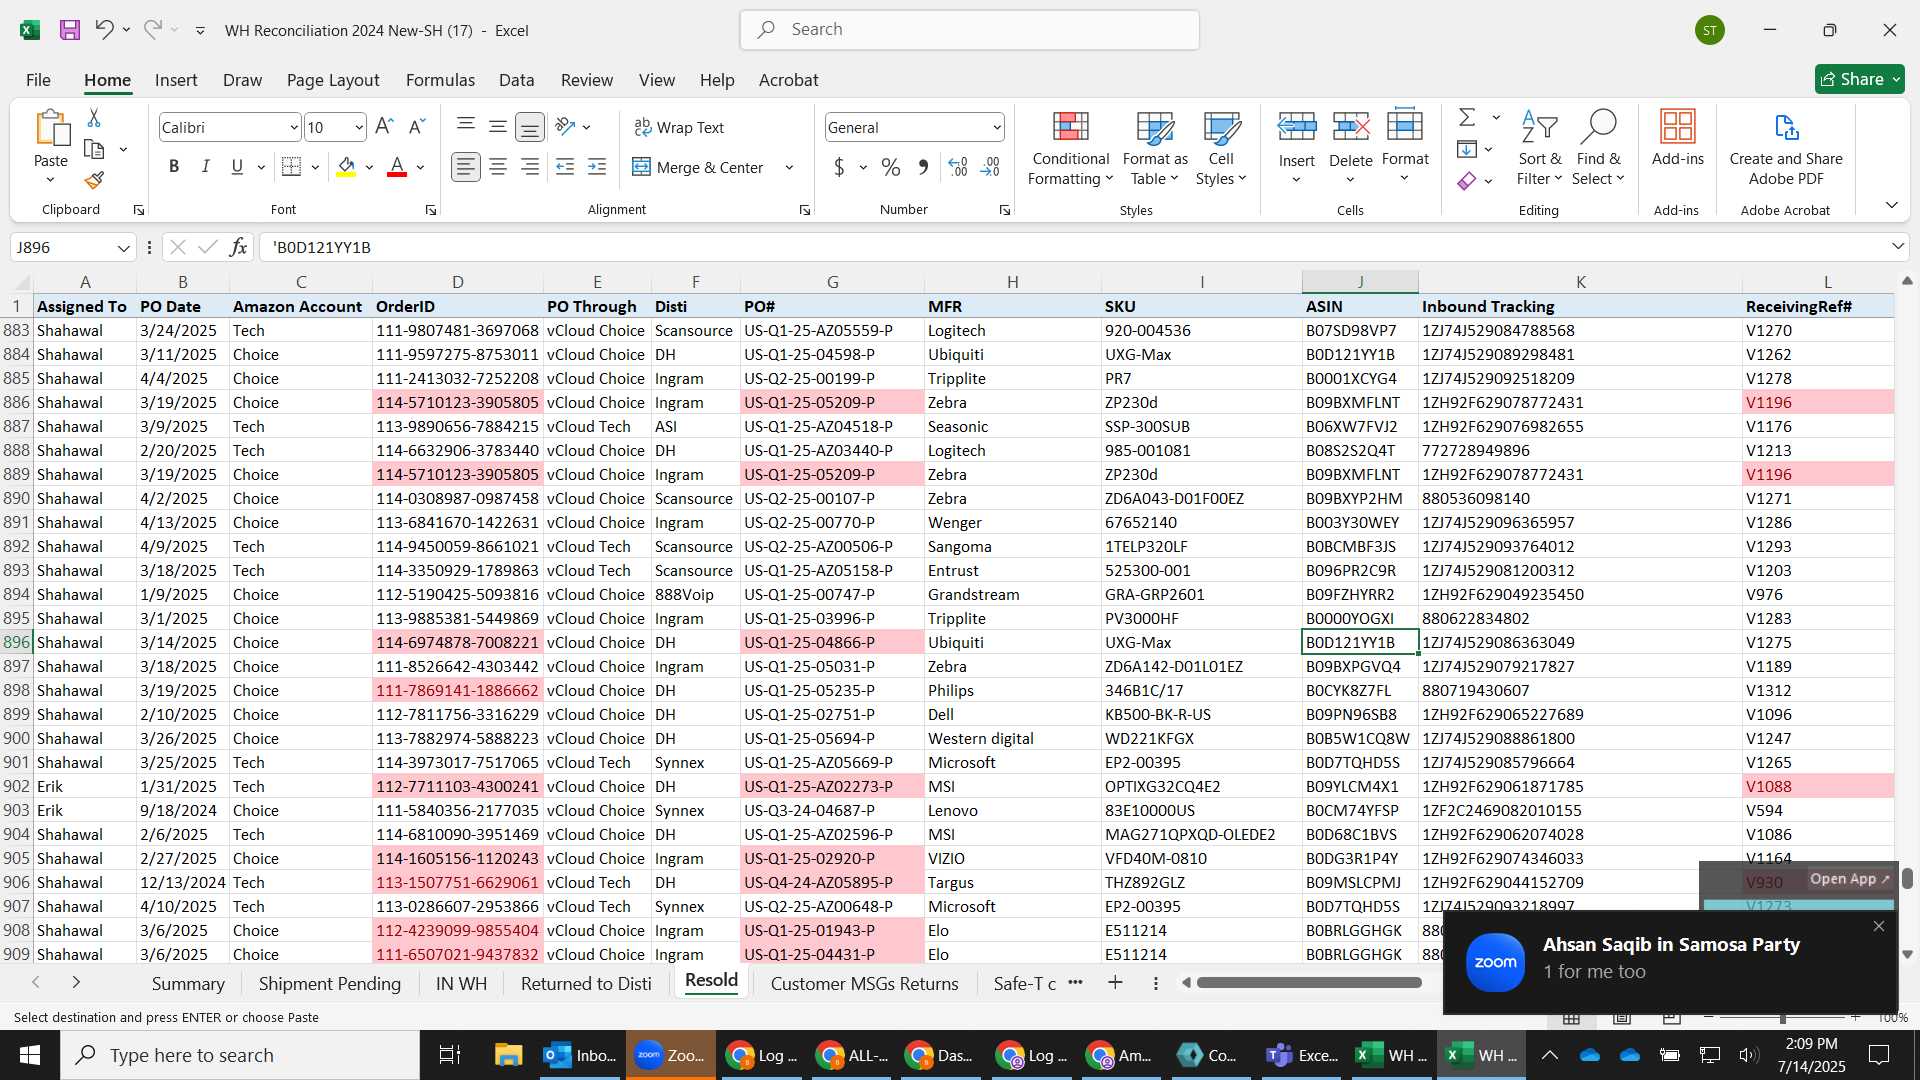Click Increase Font Size icon
The image size is (1920, 1080).
click(x=384, y=127)
